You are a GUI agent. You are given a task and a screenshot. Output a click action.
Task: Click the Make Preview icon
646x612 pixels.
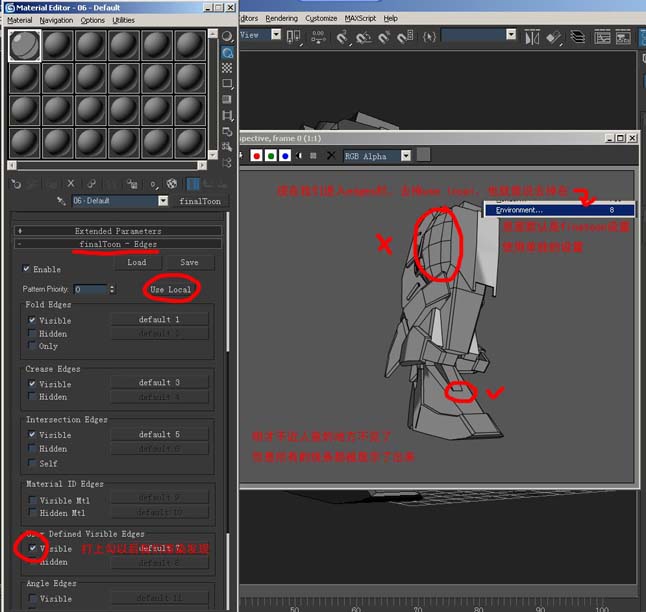(x=227, y=115)
